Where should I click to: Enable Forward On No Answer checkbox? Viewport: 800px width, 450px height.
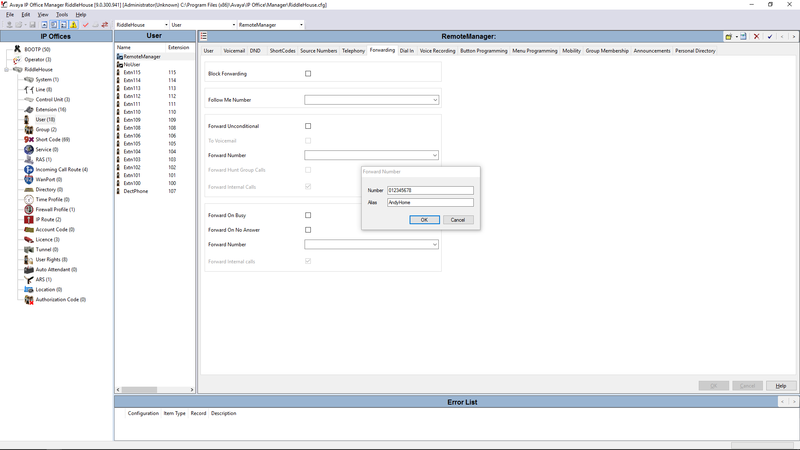[x=308, y=230]
